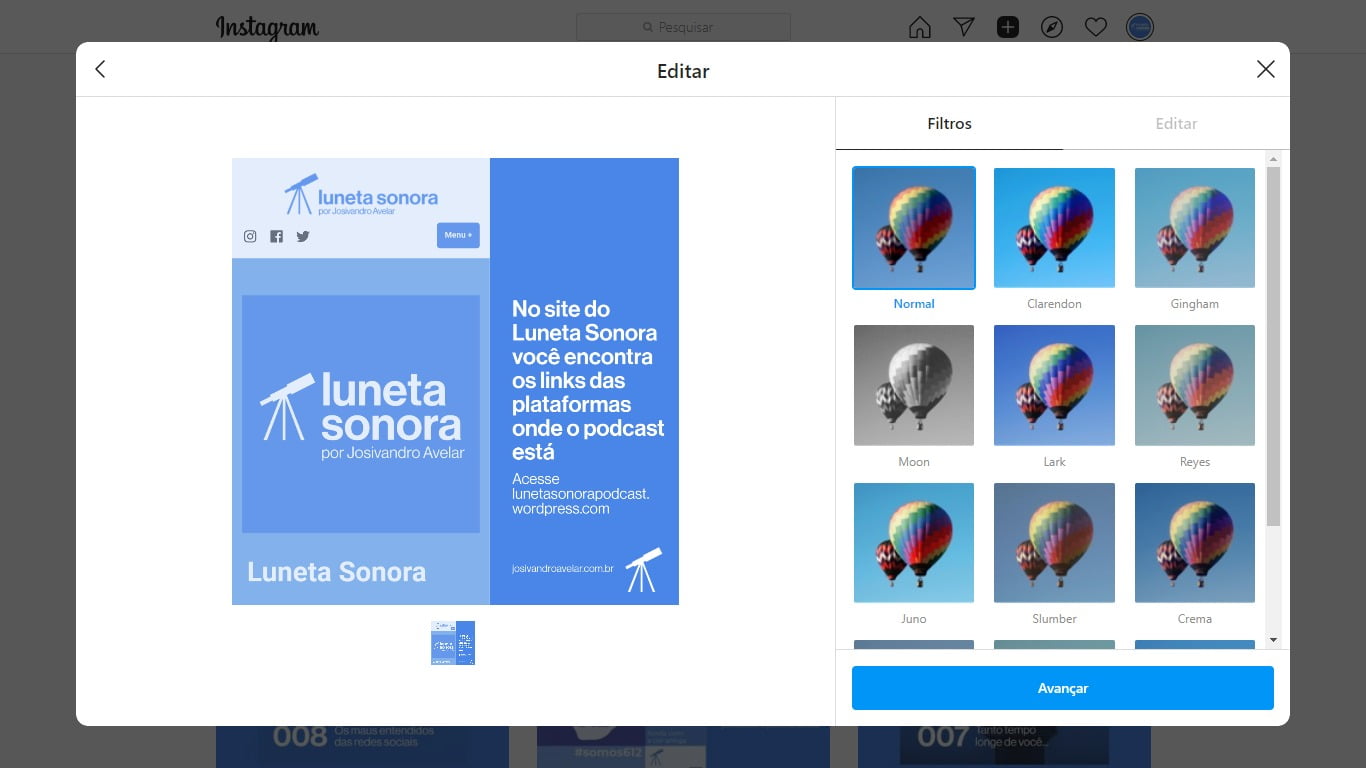Image resolution: width=1366 pixels, height=768 pixels.
Task: Click the Instagram logo
Action: [x=267, y=28]
